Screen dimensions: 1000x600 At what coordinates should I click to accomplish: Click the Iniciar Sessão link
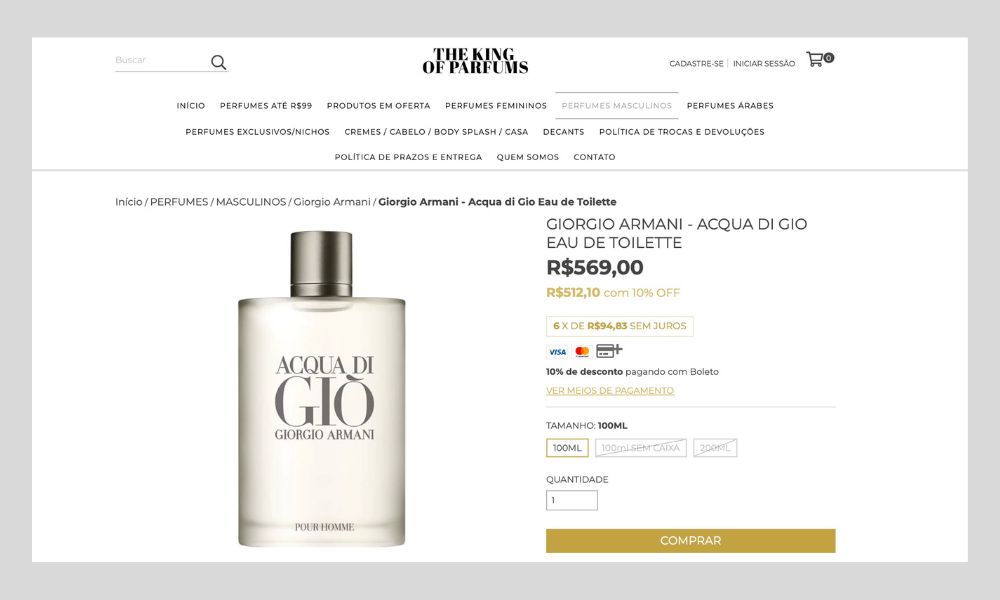[764, 64]
